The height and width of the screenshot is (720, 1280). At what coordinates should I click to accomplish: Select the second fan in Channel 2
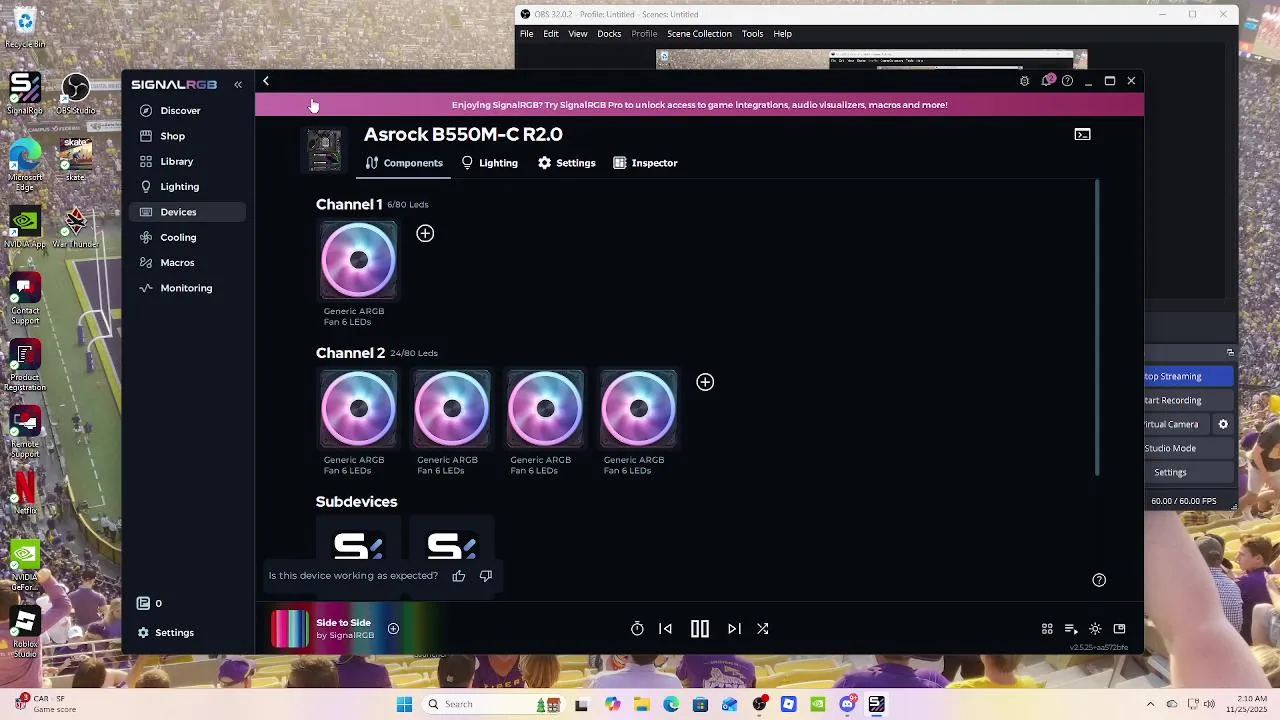(452, 409)
